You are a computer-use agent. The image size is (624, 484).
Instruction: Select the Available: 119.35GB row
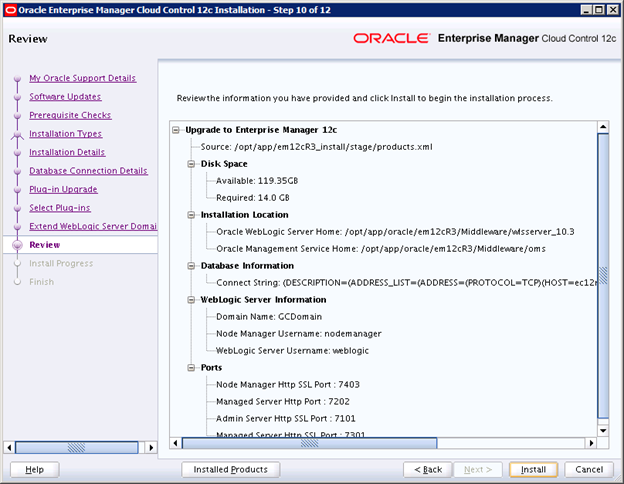pyautogui.click(x=257, y=181)
